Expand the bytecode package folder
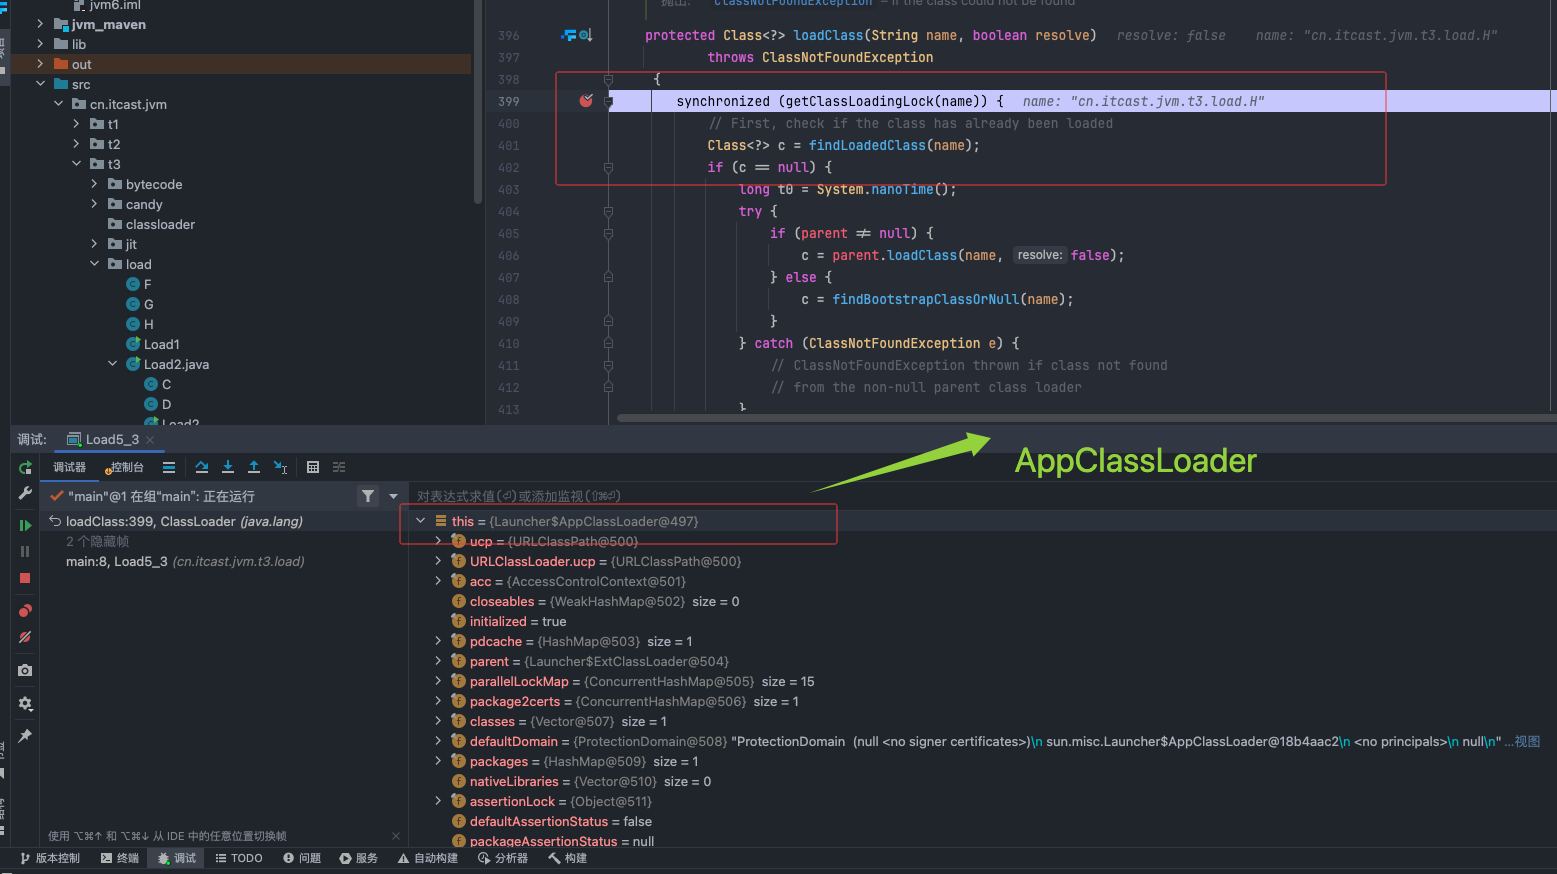 click(95, 184)
